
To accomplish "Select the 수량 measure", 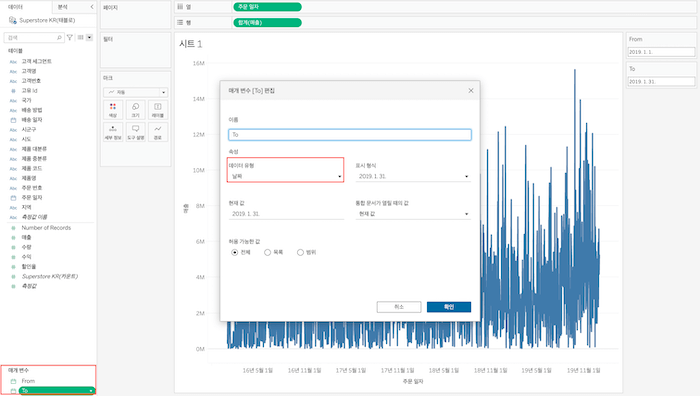I will pyautogui.click(x=27, y=247).
